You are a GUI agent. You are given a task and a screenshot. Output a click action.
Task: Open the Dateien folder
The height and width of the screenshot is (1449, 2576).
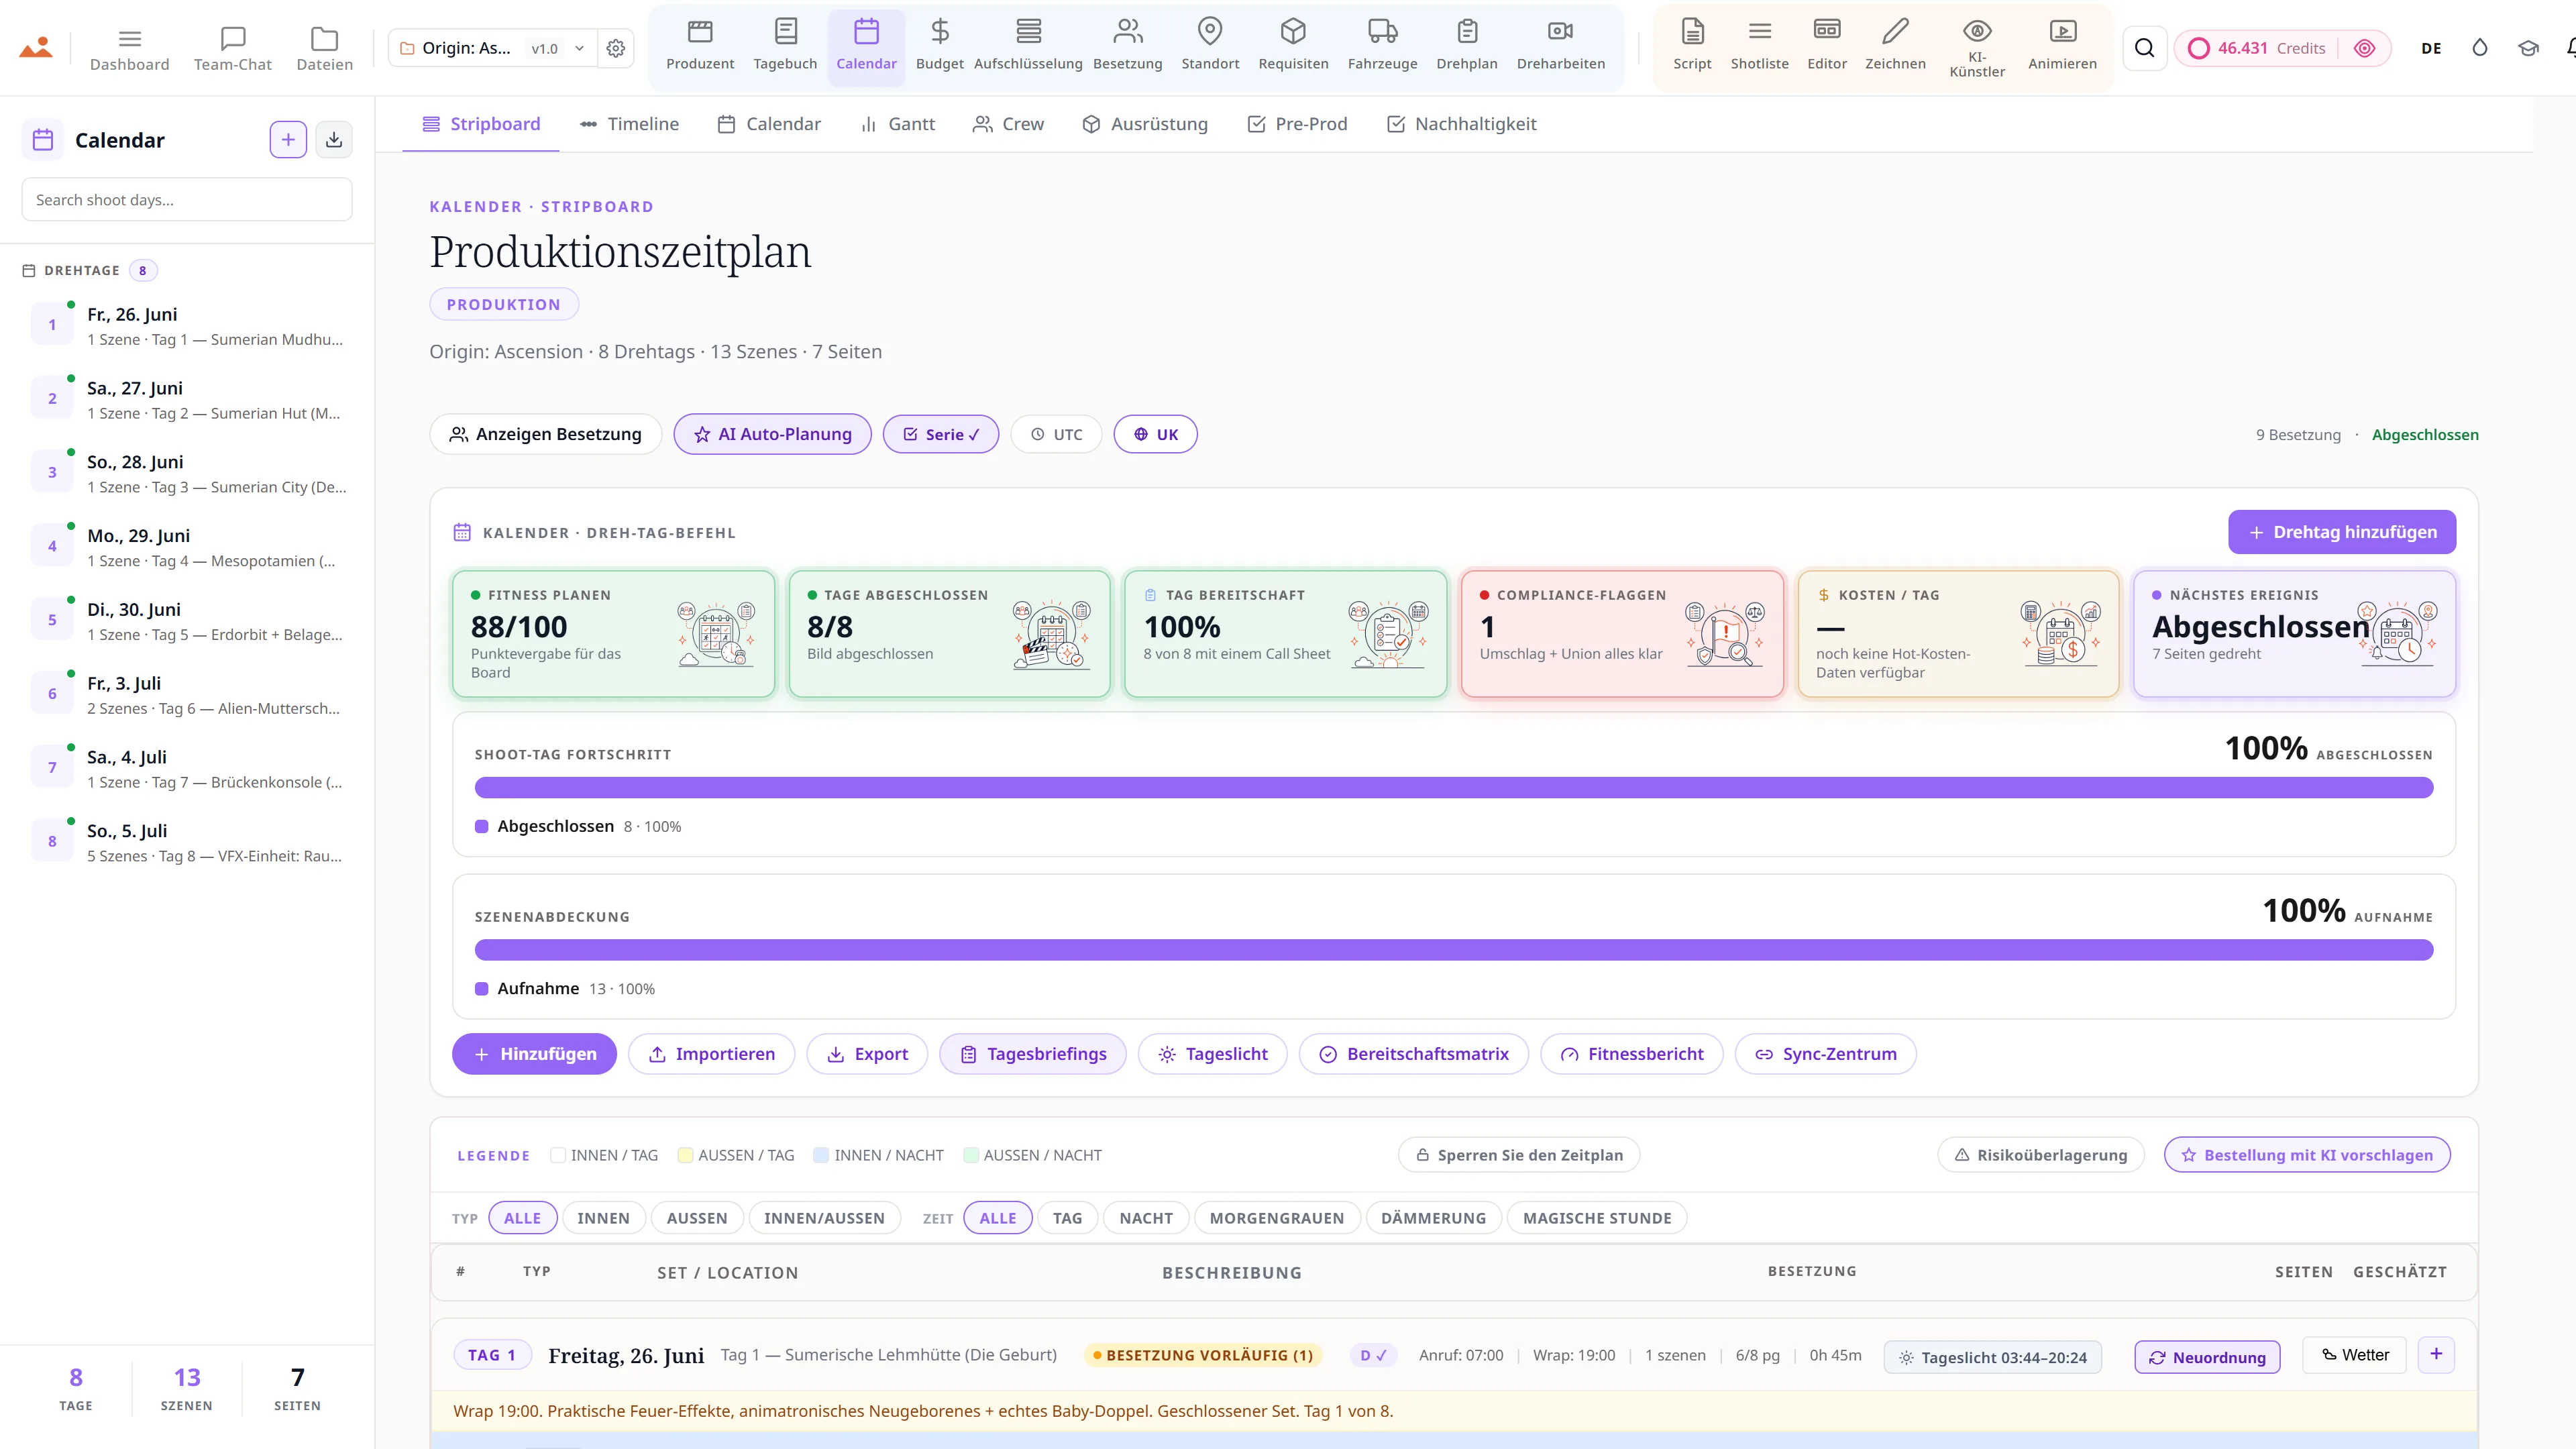point(324,48)
